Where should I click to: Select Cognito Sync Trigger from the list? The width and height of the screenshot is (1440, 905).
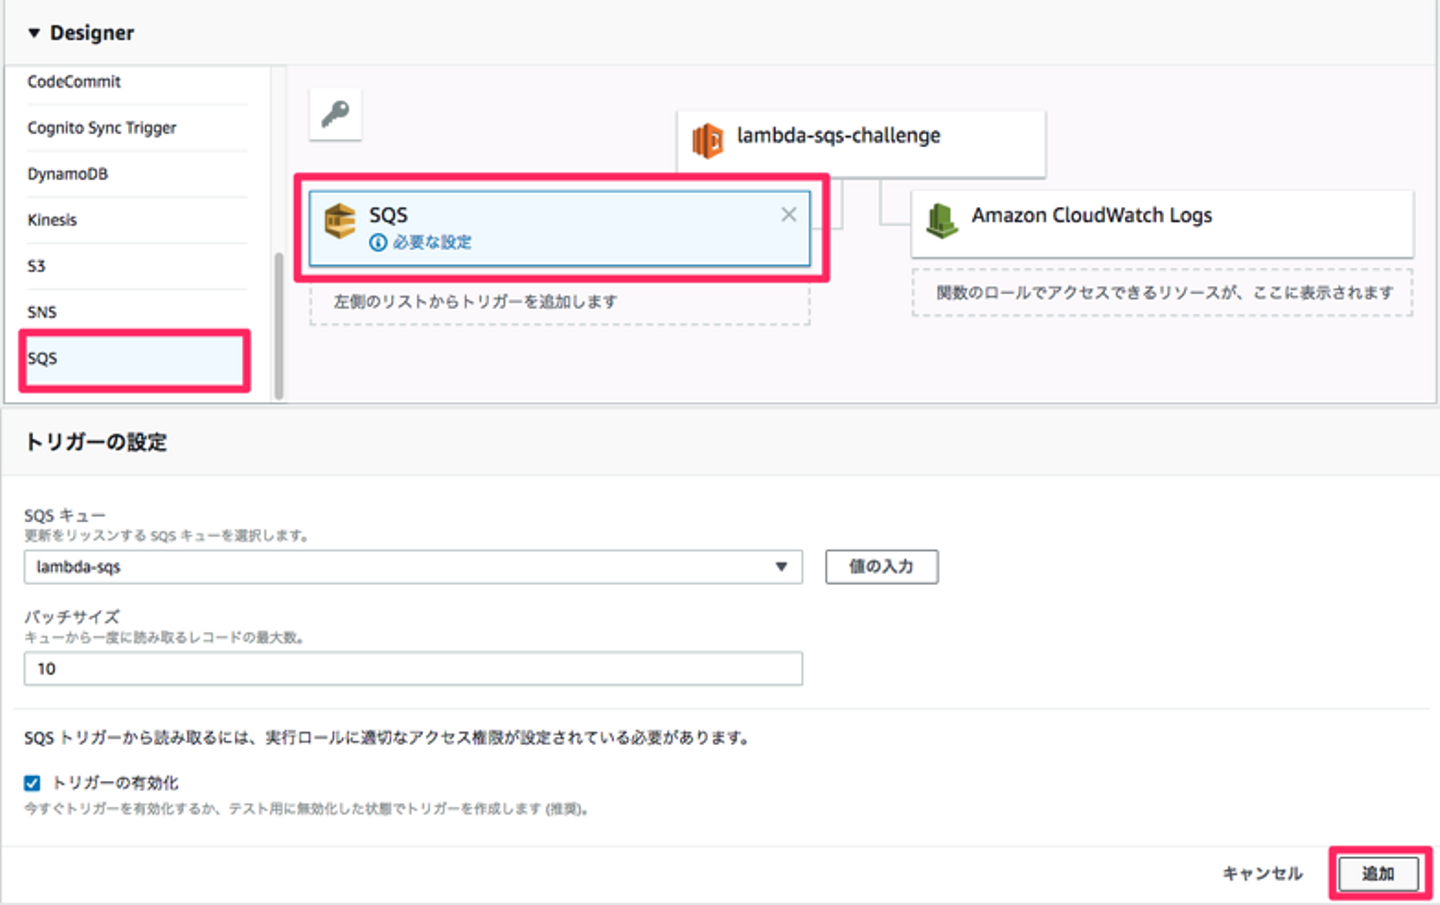pos(102,128)
